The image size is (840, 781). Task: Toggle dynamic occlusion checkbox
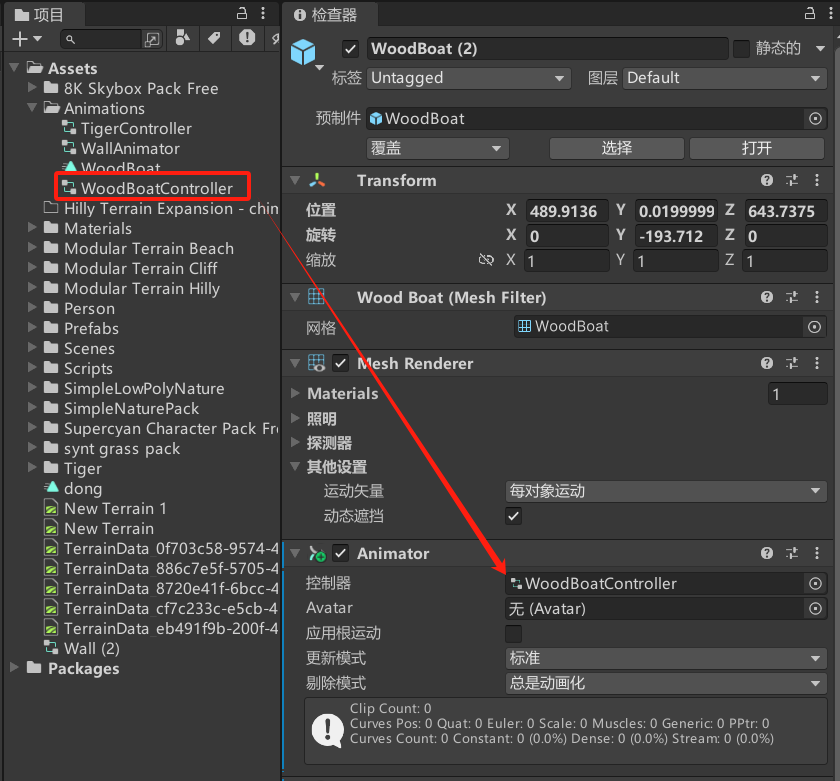(513, 516)
